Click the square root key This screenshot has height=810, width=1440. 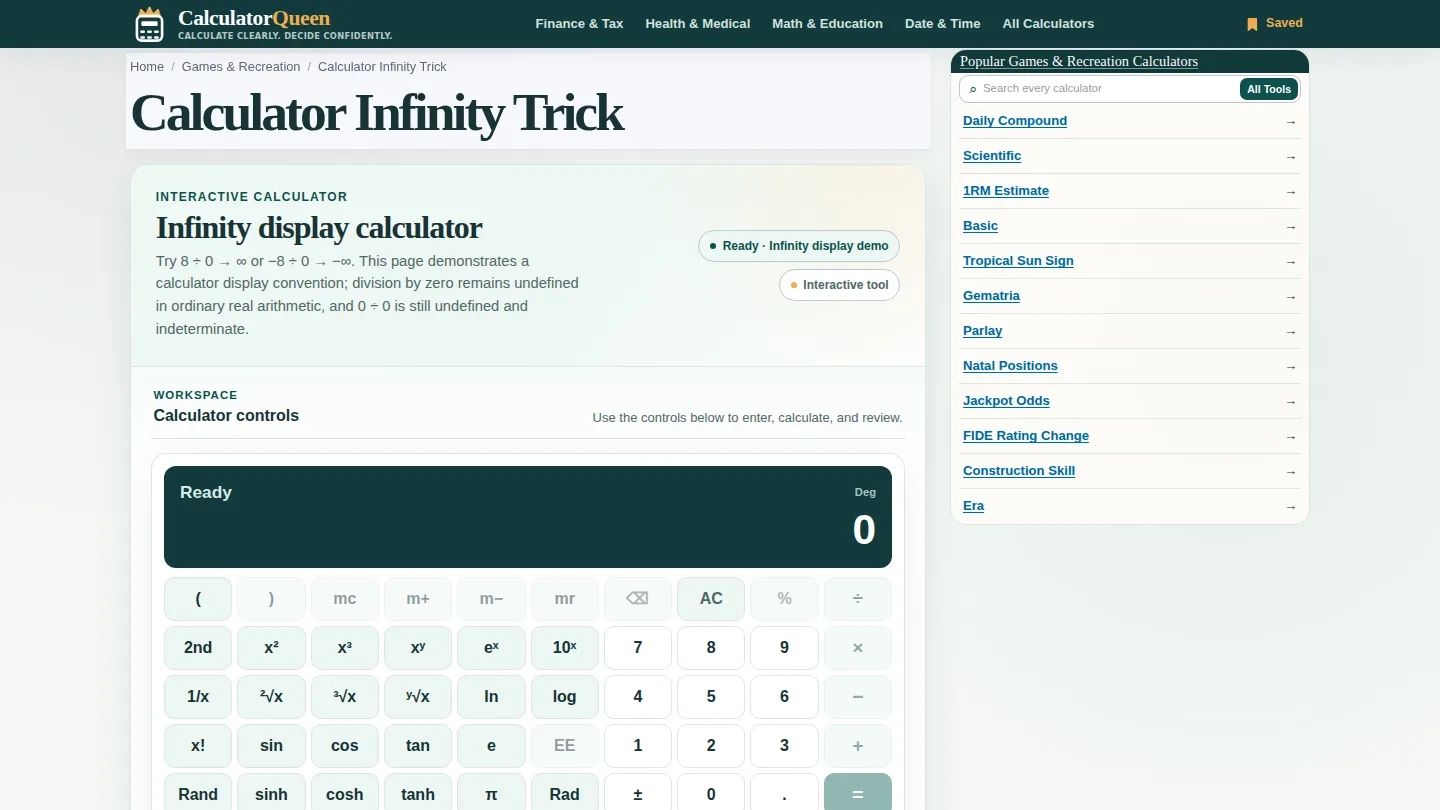pyautogui.click(x=271, y=697)
